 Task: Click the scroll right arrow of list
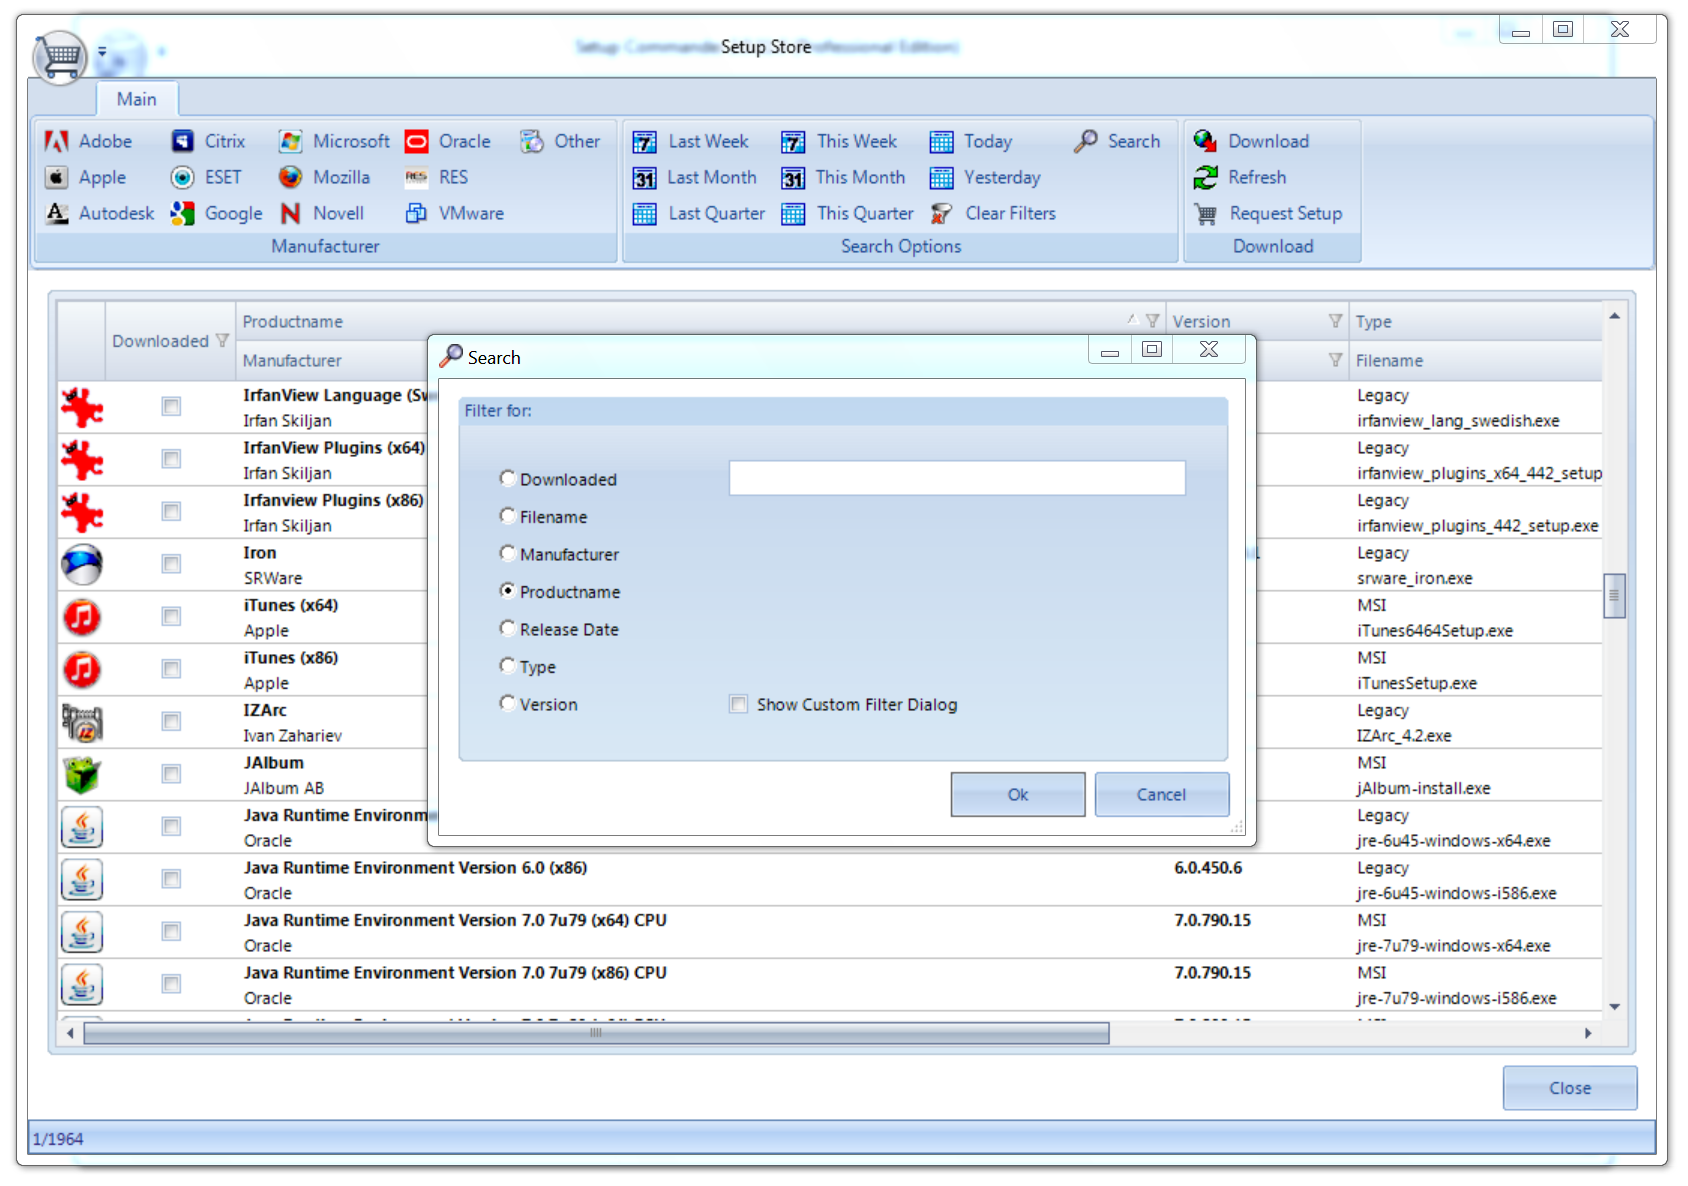[1588, 1033]
